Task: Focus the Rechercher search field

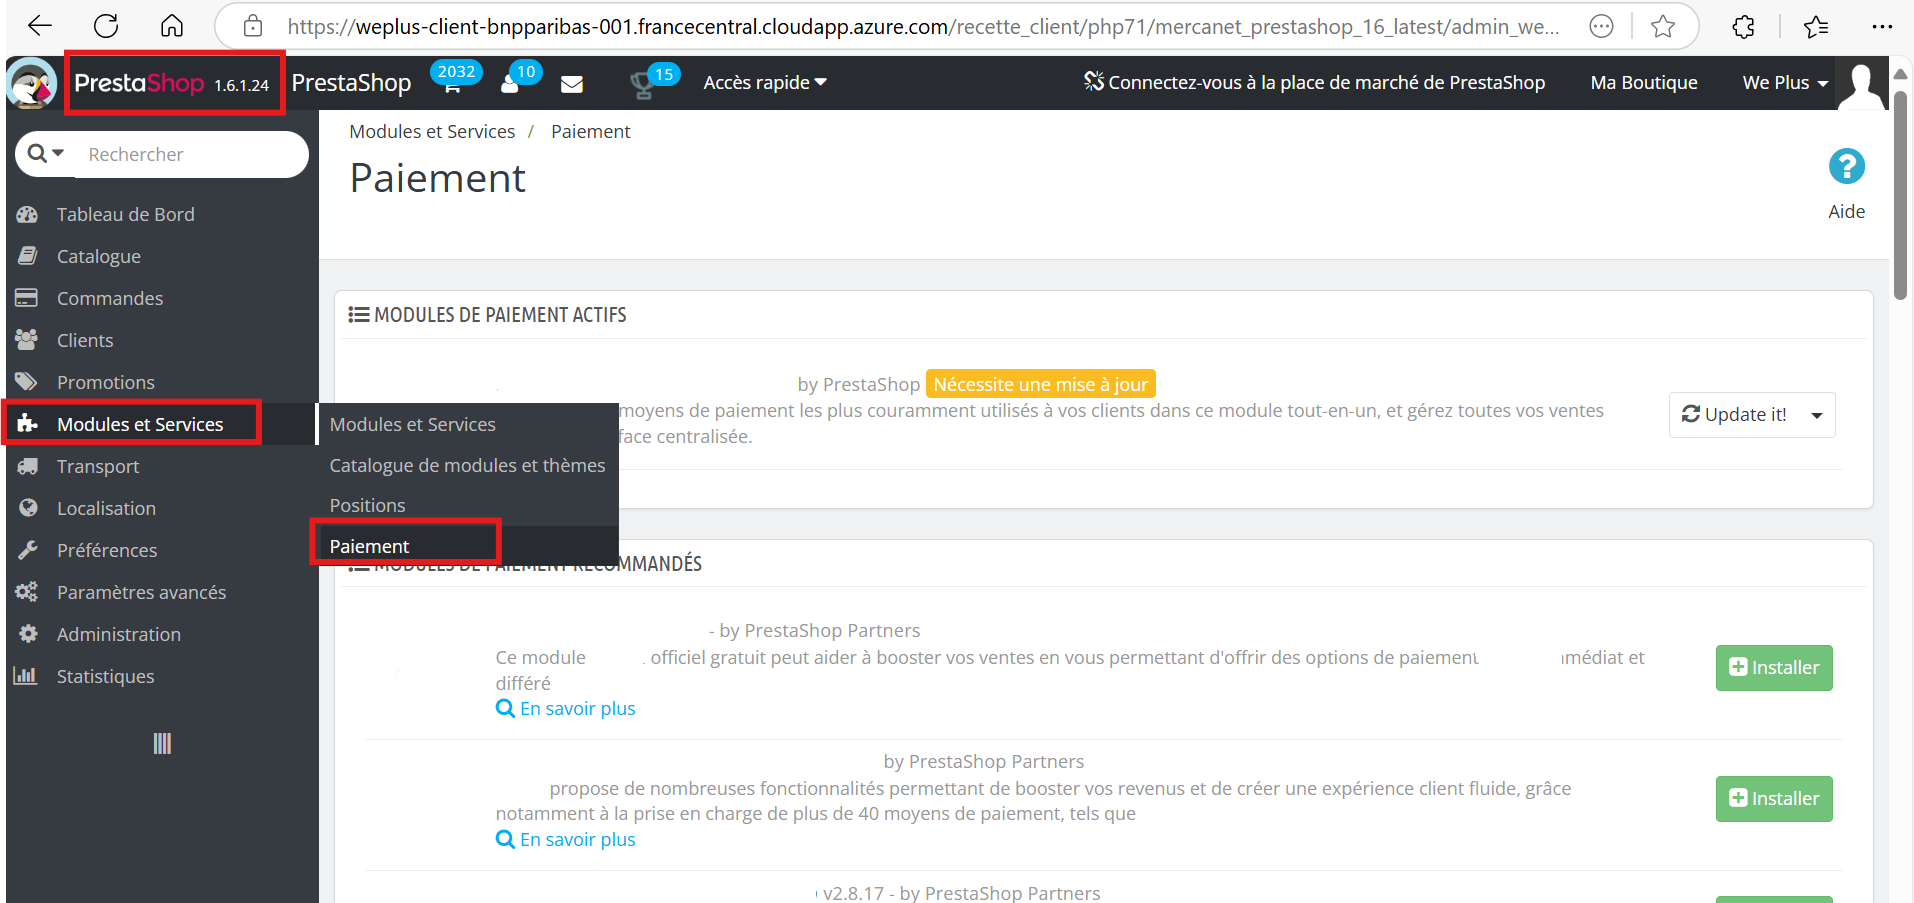Action: pyautogui.click(x=190, y=154)
